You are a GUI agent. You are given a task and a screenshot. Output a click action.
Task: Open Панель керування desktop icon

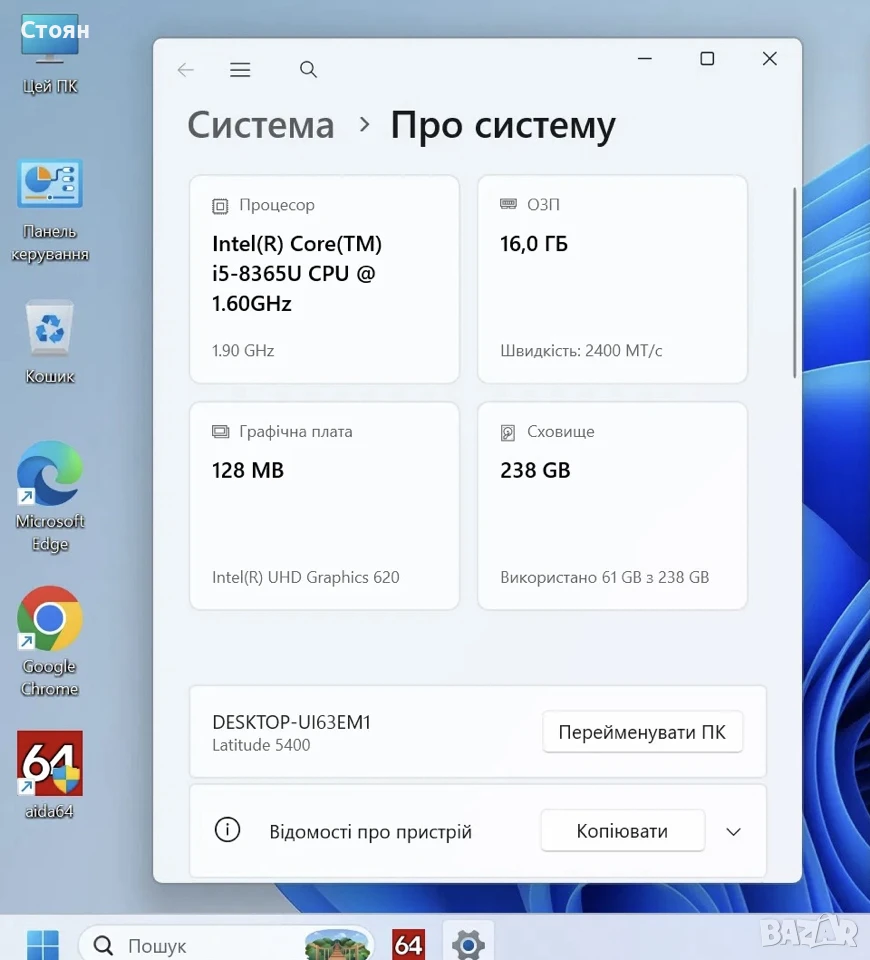coord(50,211)
